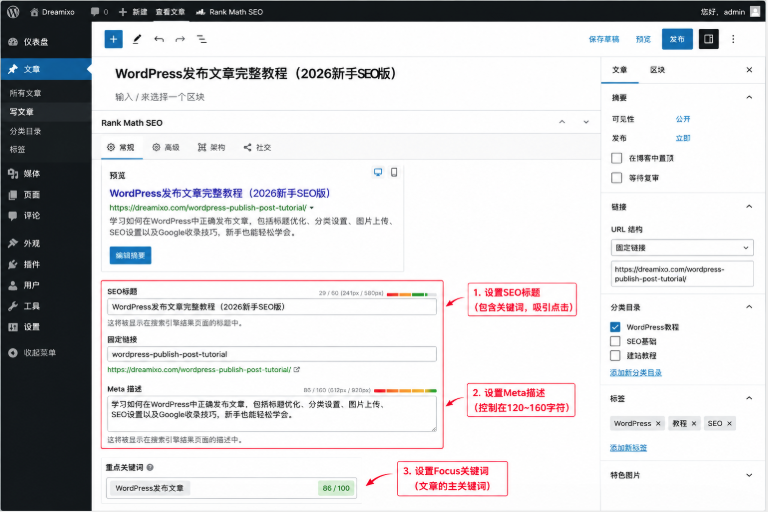
Task: Switch to Rank Math 高级 tab
Action: [166, 147]
